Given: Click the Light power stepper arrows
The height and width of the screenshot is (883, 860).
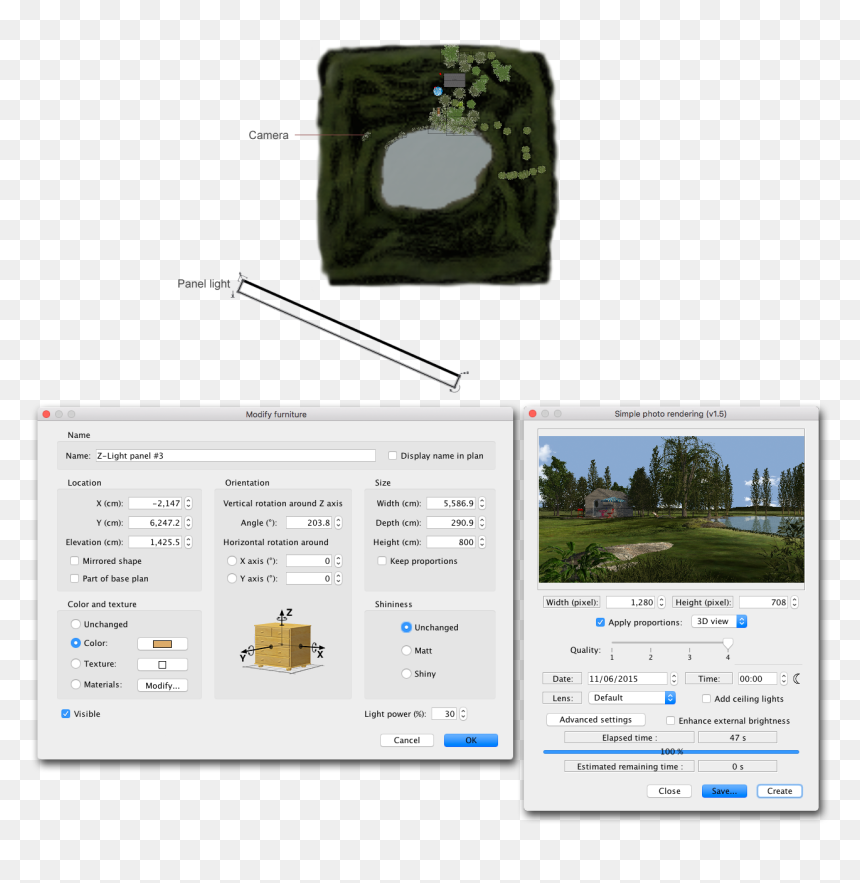Looking at the screenshot, I should pos(463,713).
